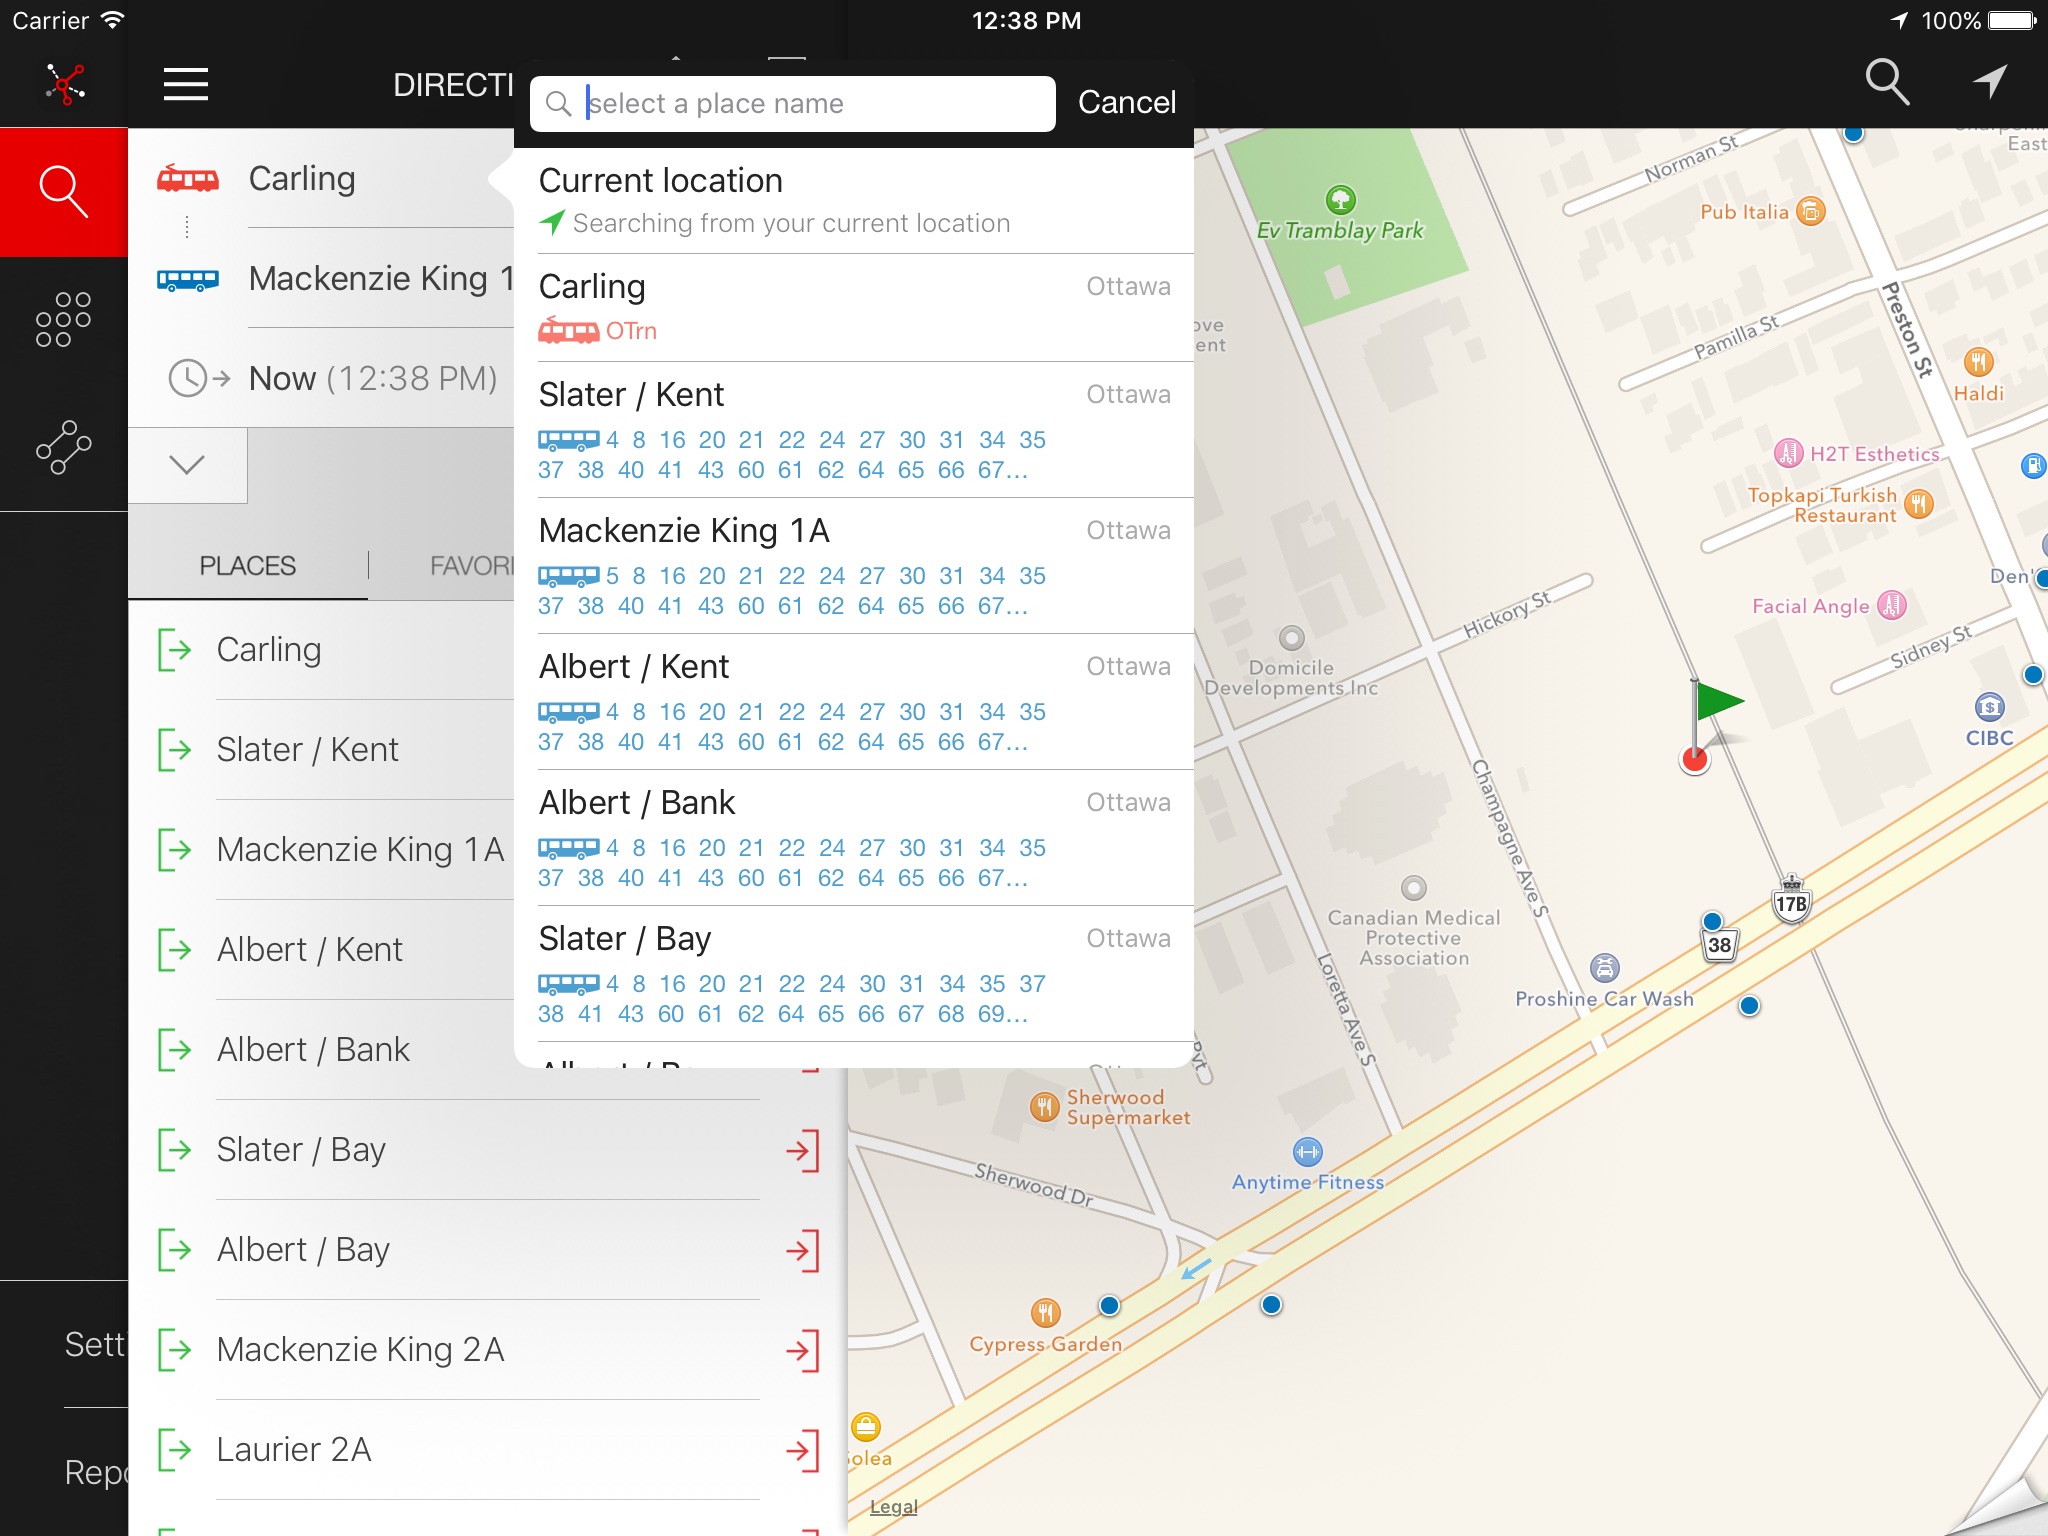Select the red search sidebar icon
Viewport: 2048px width, 1536px height.
pyautogui.click(x=64, y=191)
